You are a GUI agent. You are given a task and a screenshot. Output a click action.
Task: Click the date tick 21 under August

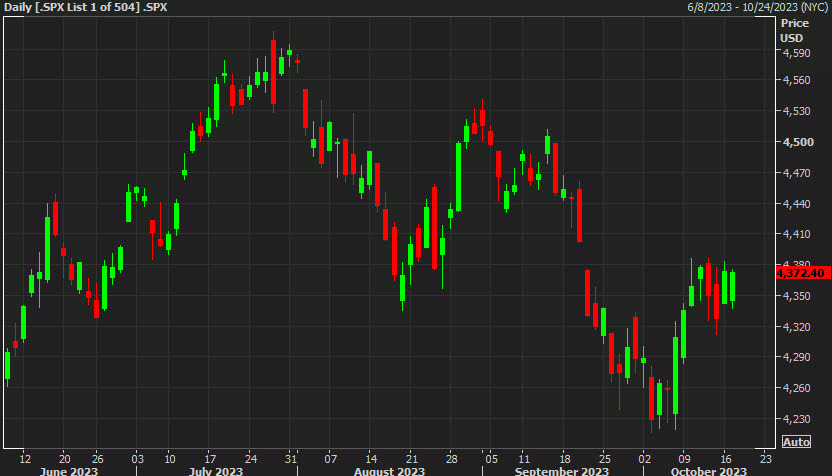412,459
